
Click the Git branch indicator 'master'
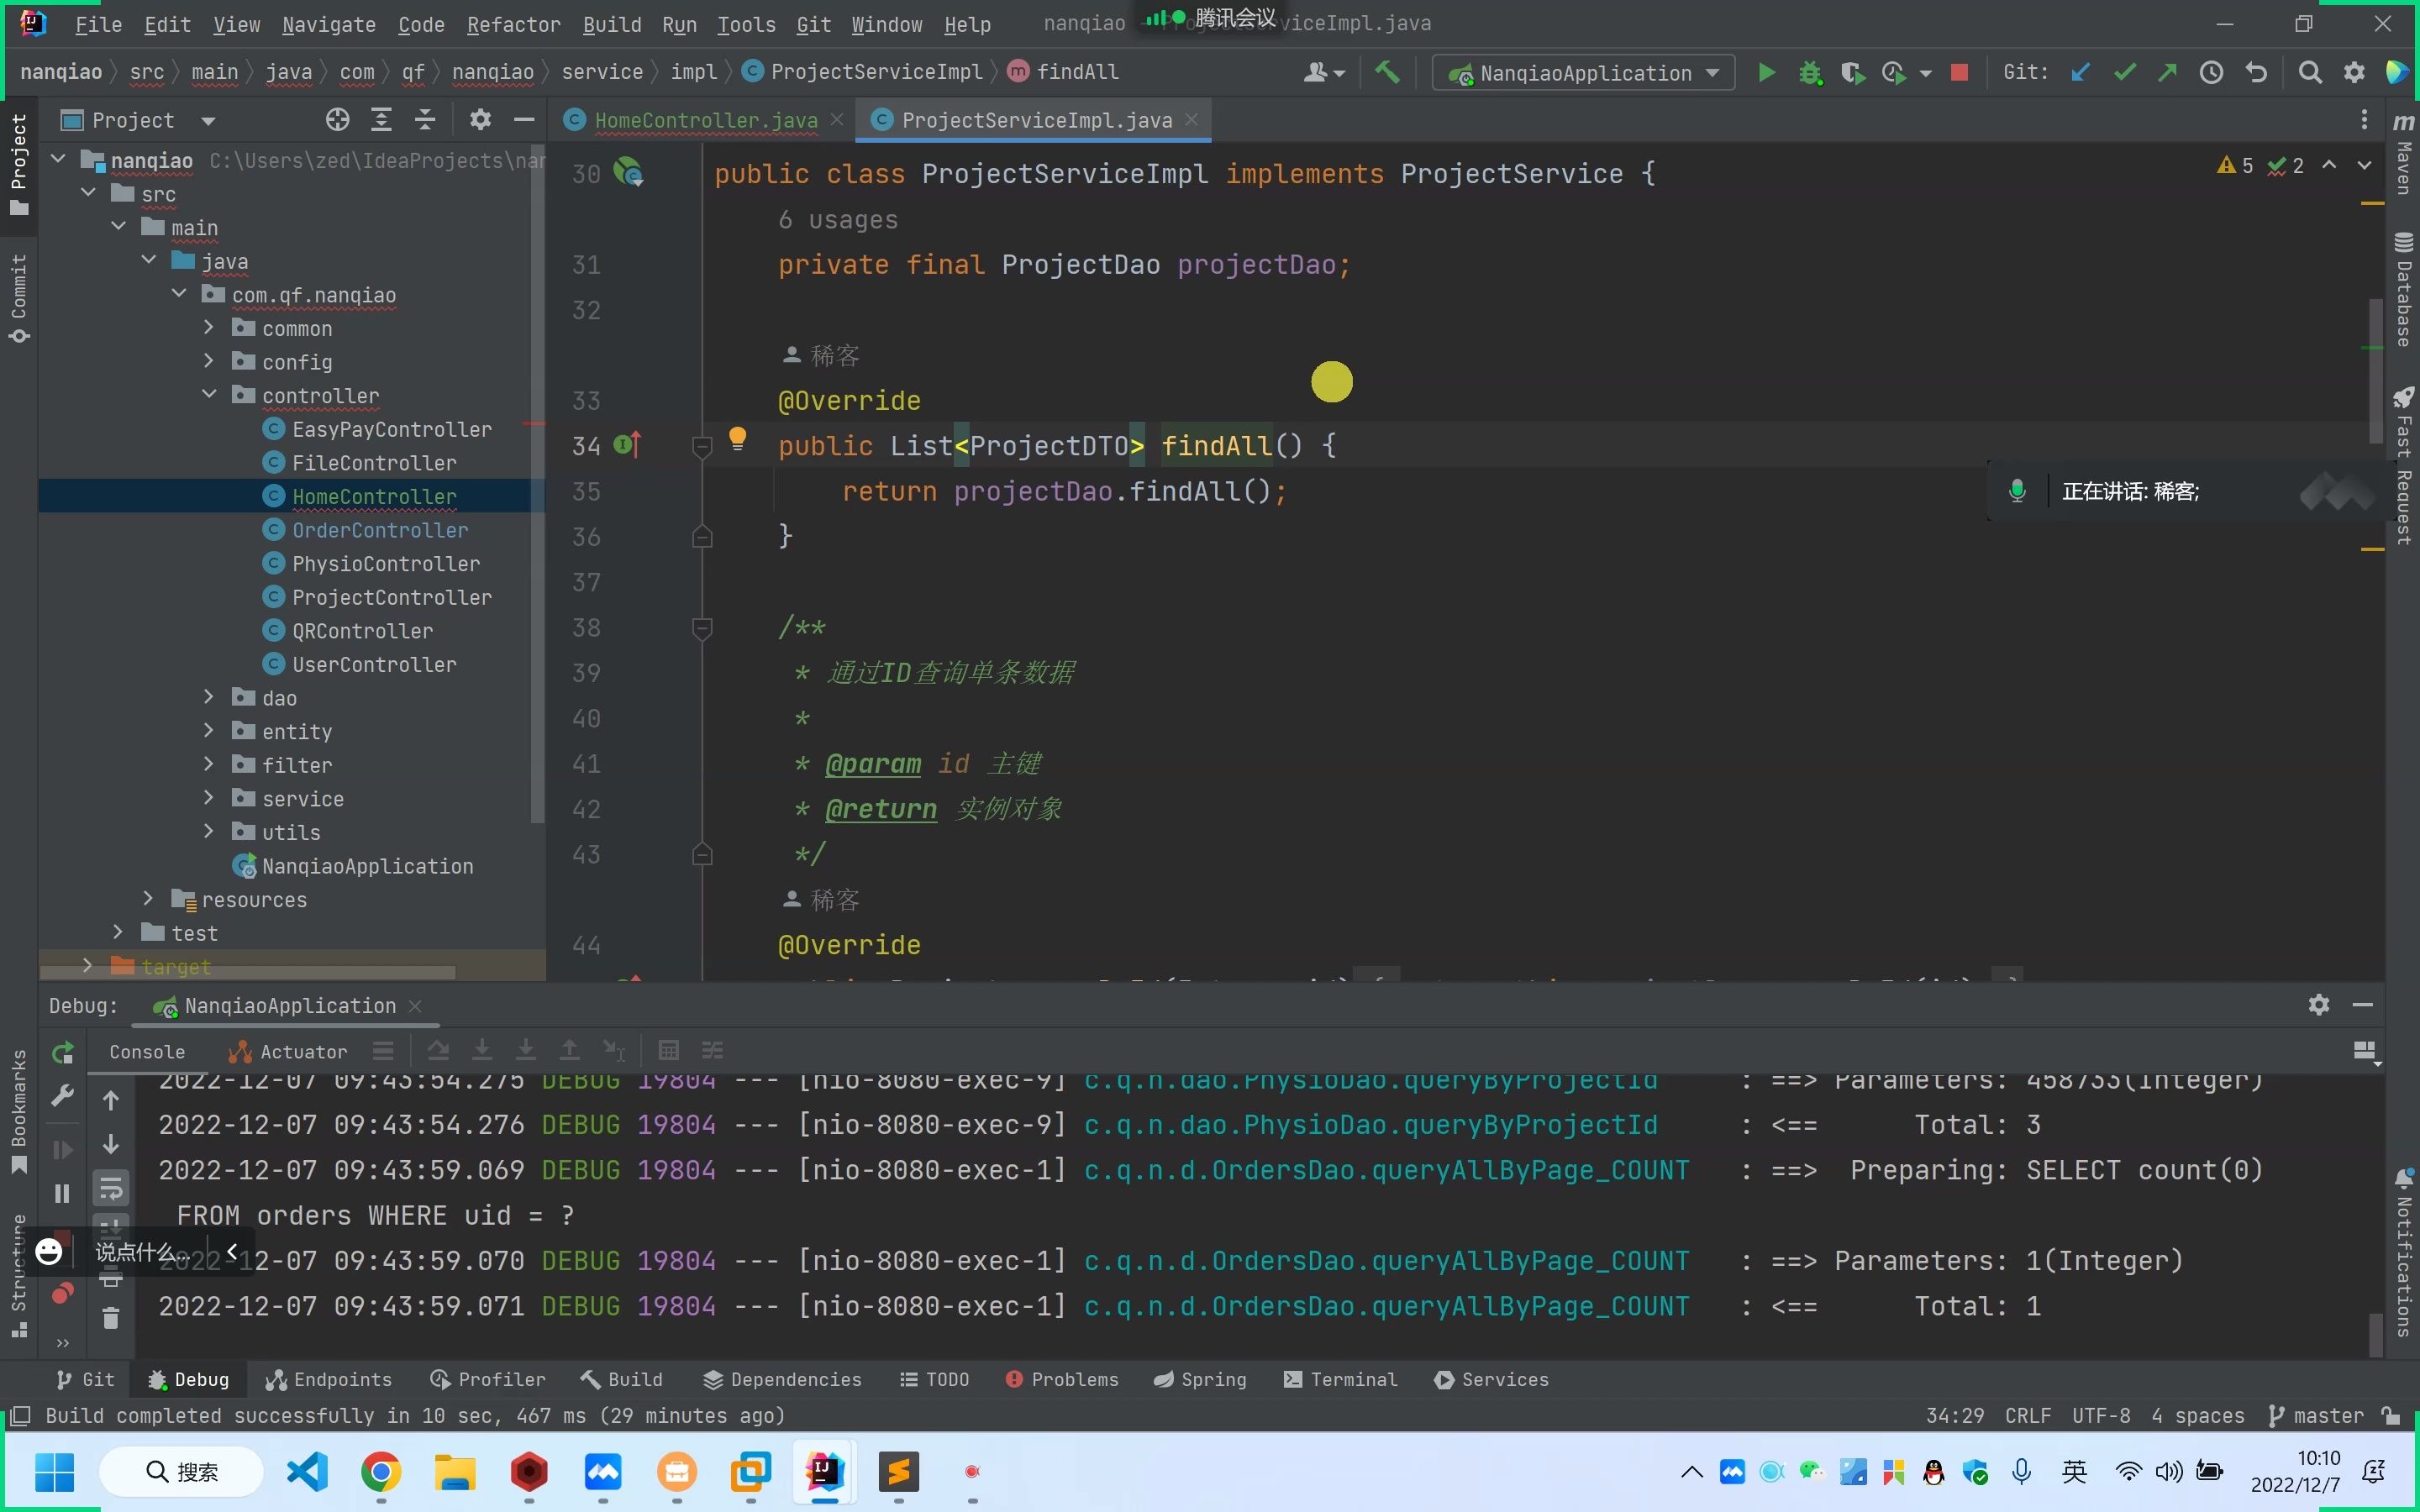click(x=2331, y=1415)
